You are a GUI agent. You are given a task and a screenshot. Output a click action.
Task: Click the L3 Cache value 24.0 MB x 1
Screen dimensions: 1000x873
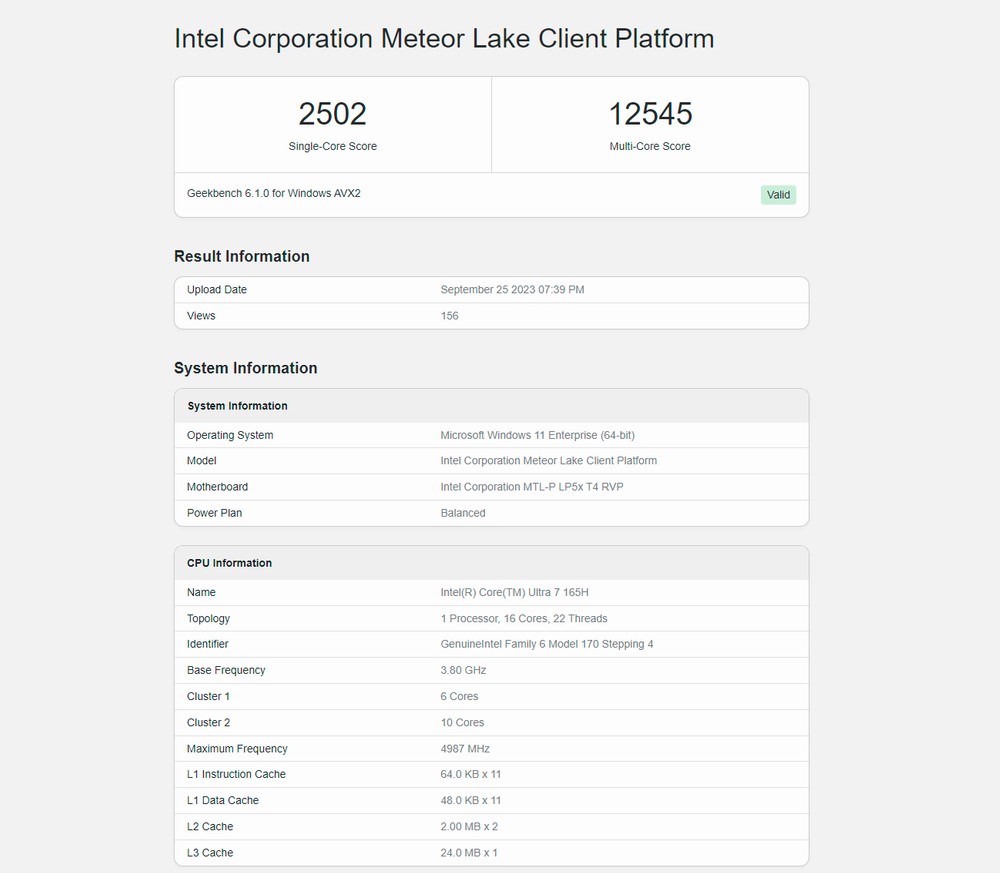[468, 853]
